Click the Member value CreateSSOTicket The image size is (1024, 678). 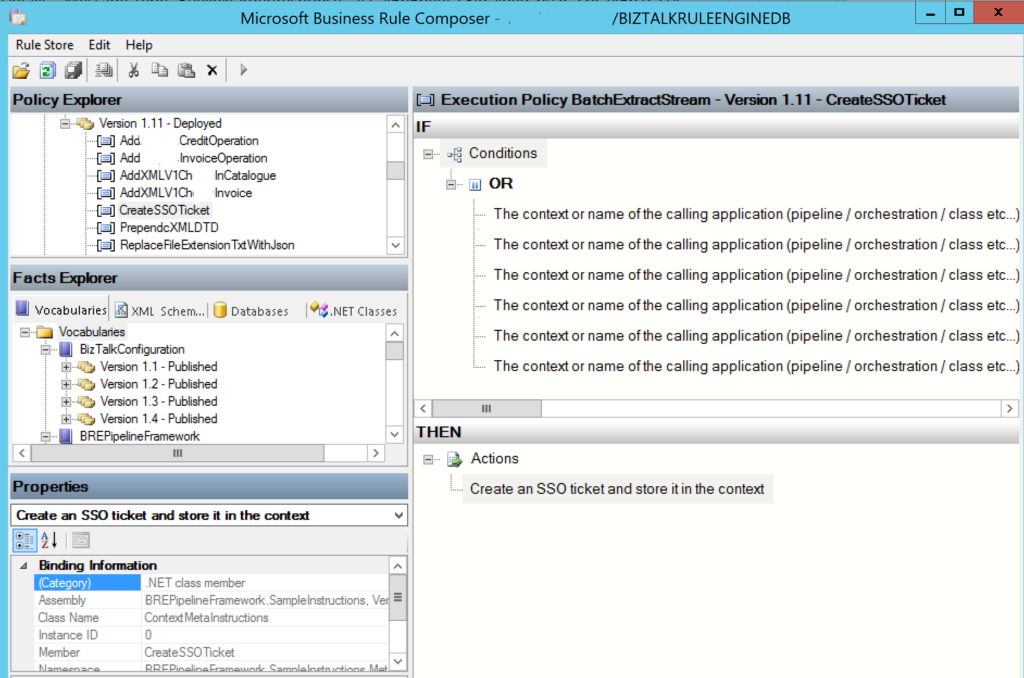click(x=189, y=653)
